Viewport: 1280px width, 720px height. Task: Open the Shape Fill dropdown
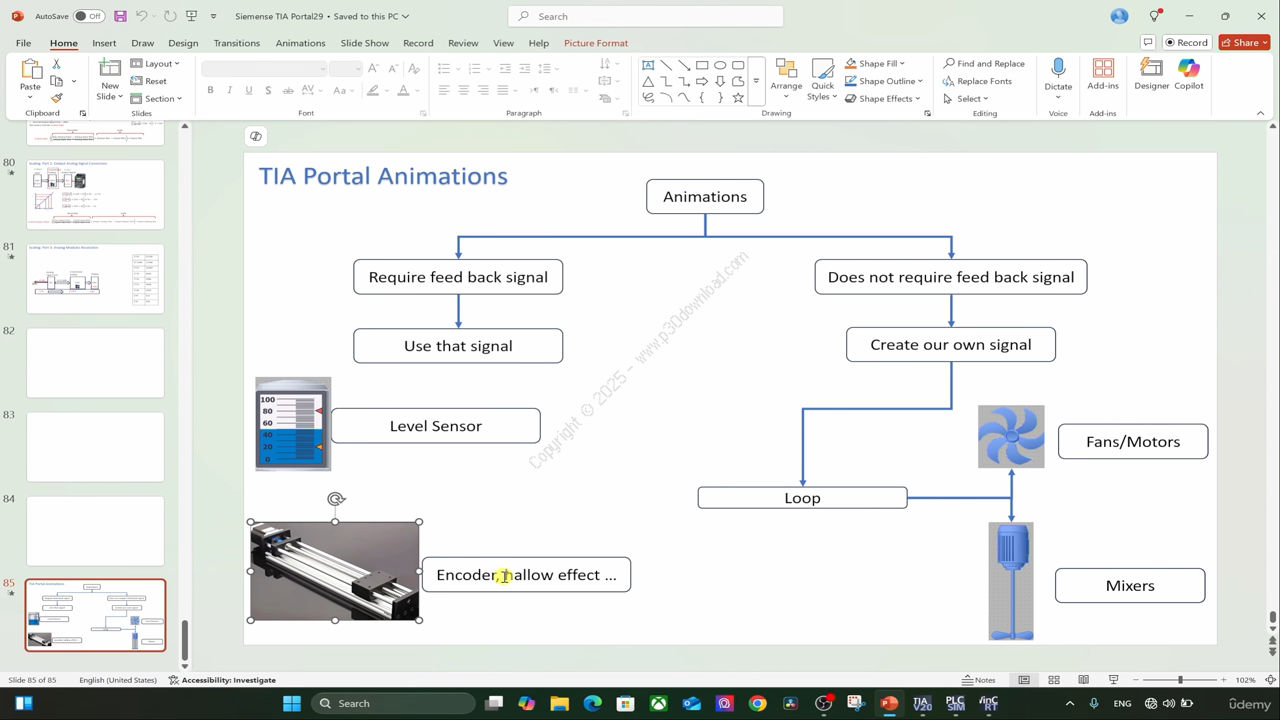875,64
